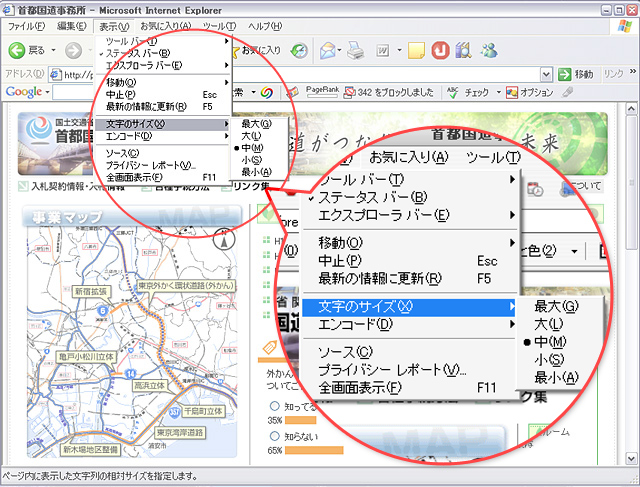Click the 亀戸小松川立体 map label
Image resolution: width=640 pixels, height=487 pixels.
86,357
